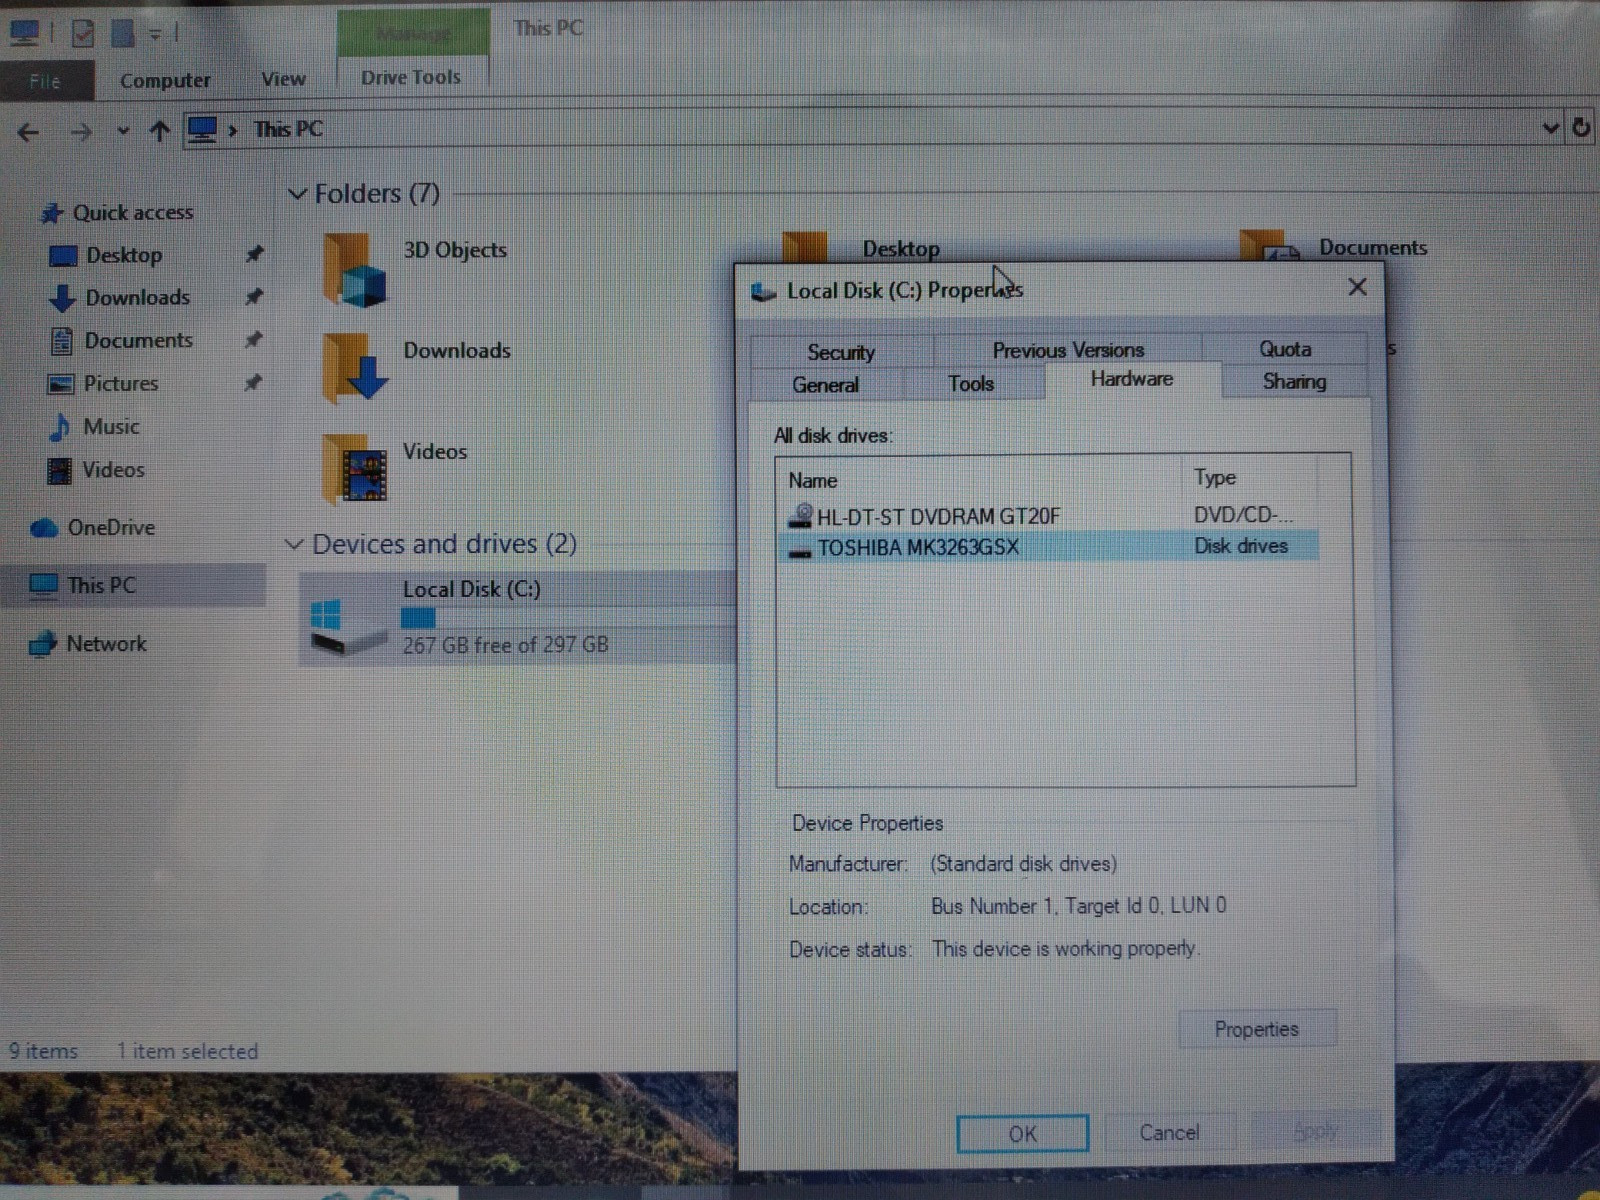Screen dimensions: 1600x1200
Task: Open Downloads in the navigation pane
Action: pos(137,297)
